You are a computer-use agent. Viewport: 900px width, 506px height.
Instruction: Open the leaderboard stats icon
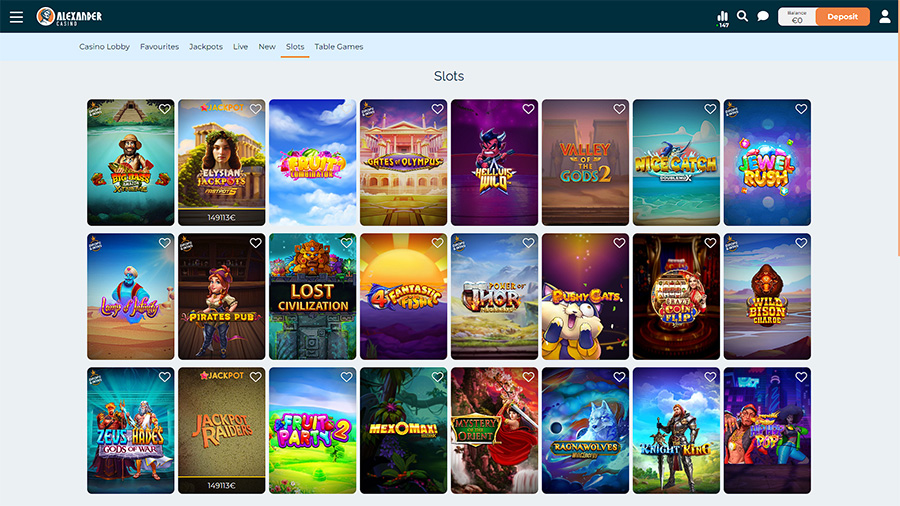(x=723, y=18)
